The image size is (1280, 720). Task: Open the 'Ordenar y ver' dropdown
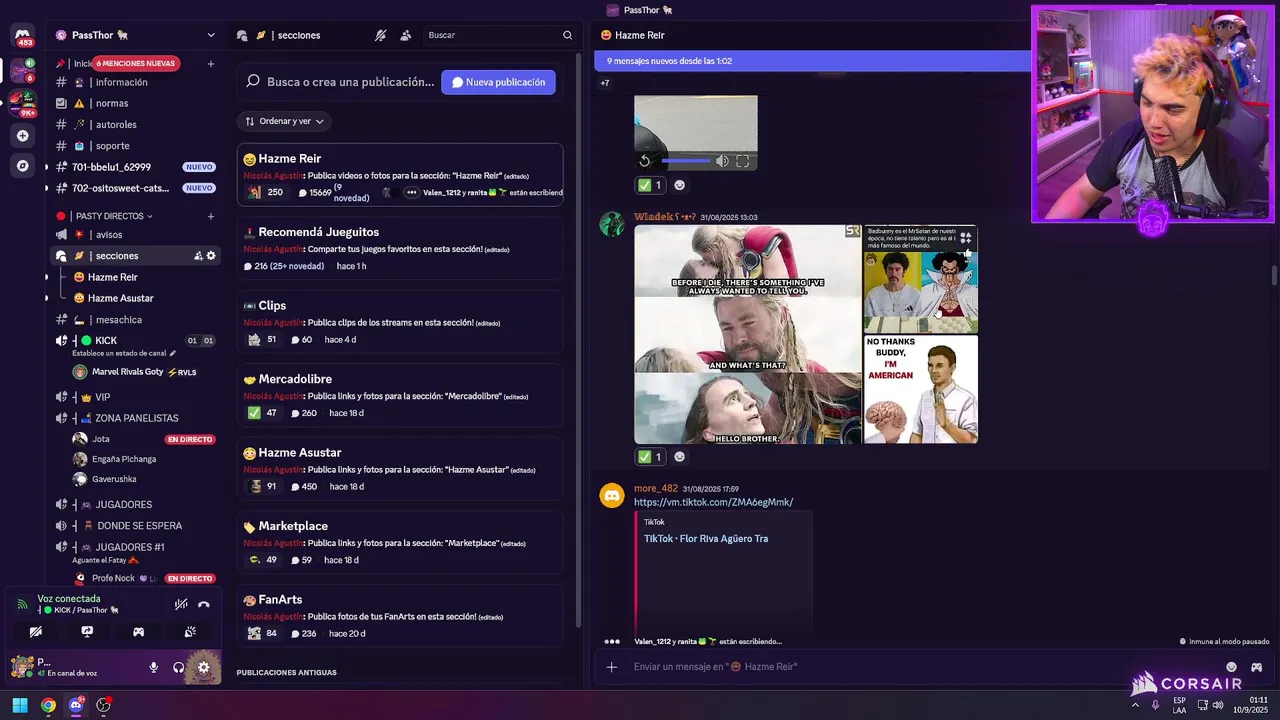click(284, 121)
